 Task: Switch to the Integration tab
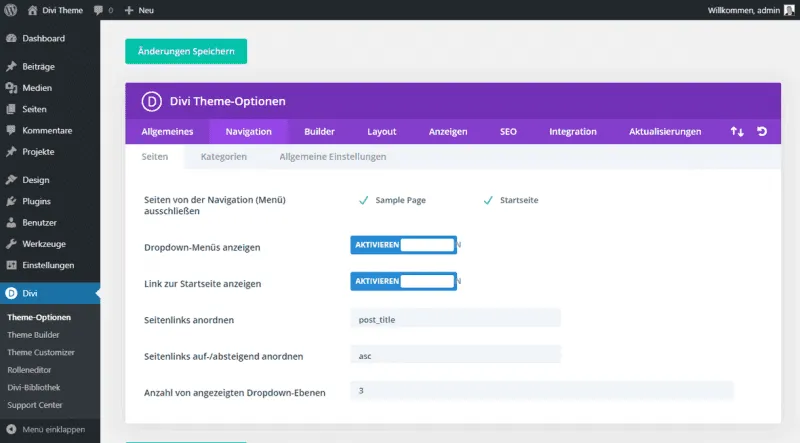point(573,132)
